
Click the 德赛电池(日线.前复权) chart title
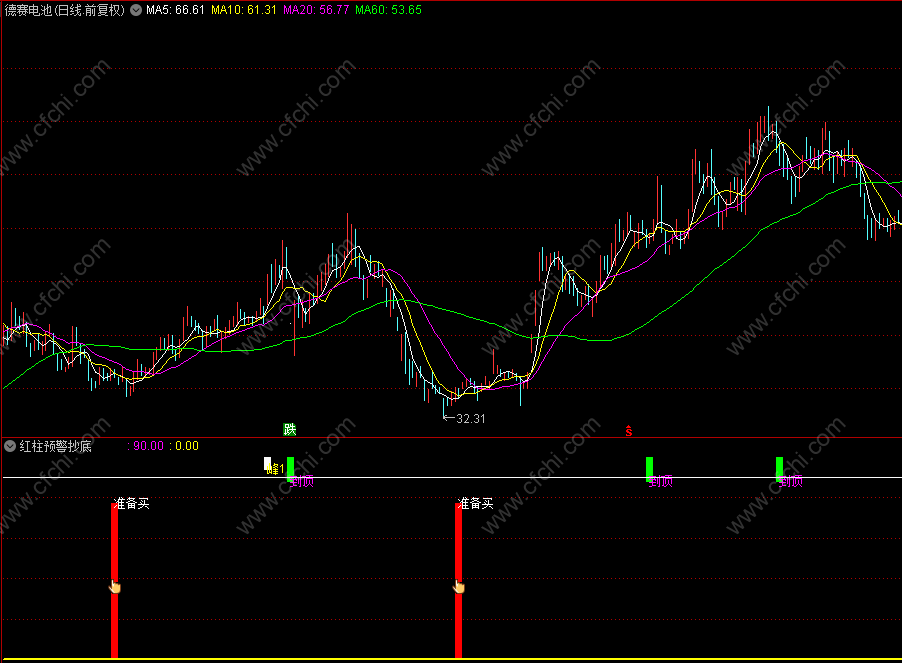click(x=64, y=10)
